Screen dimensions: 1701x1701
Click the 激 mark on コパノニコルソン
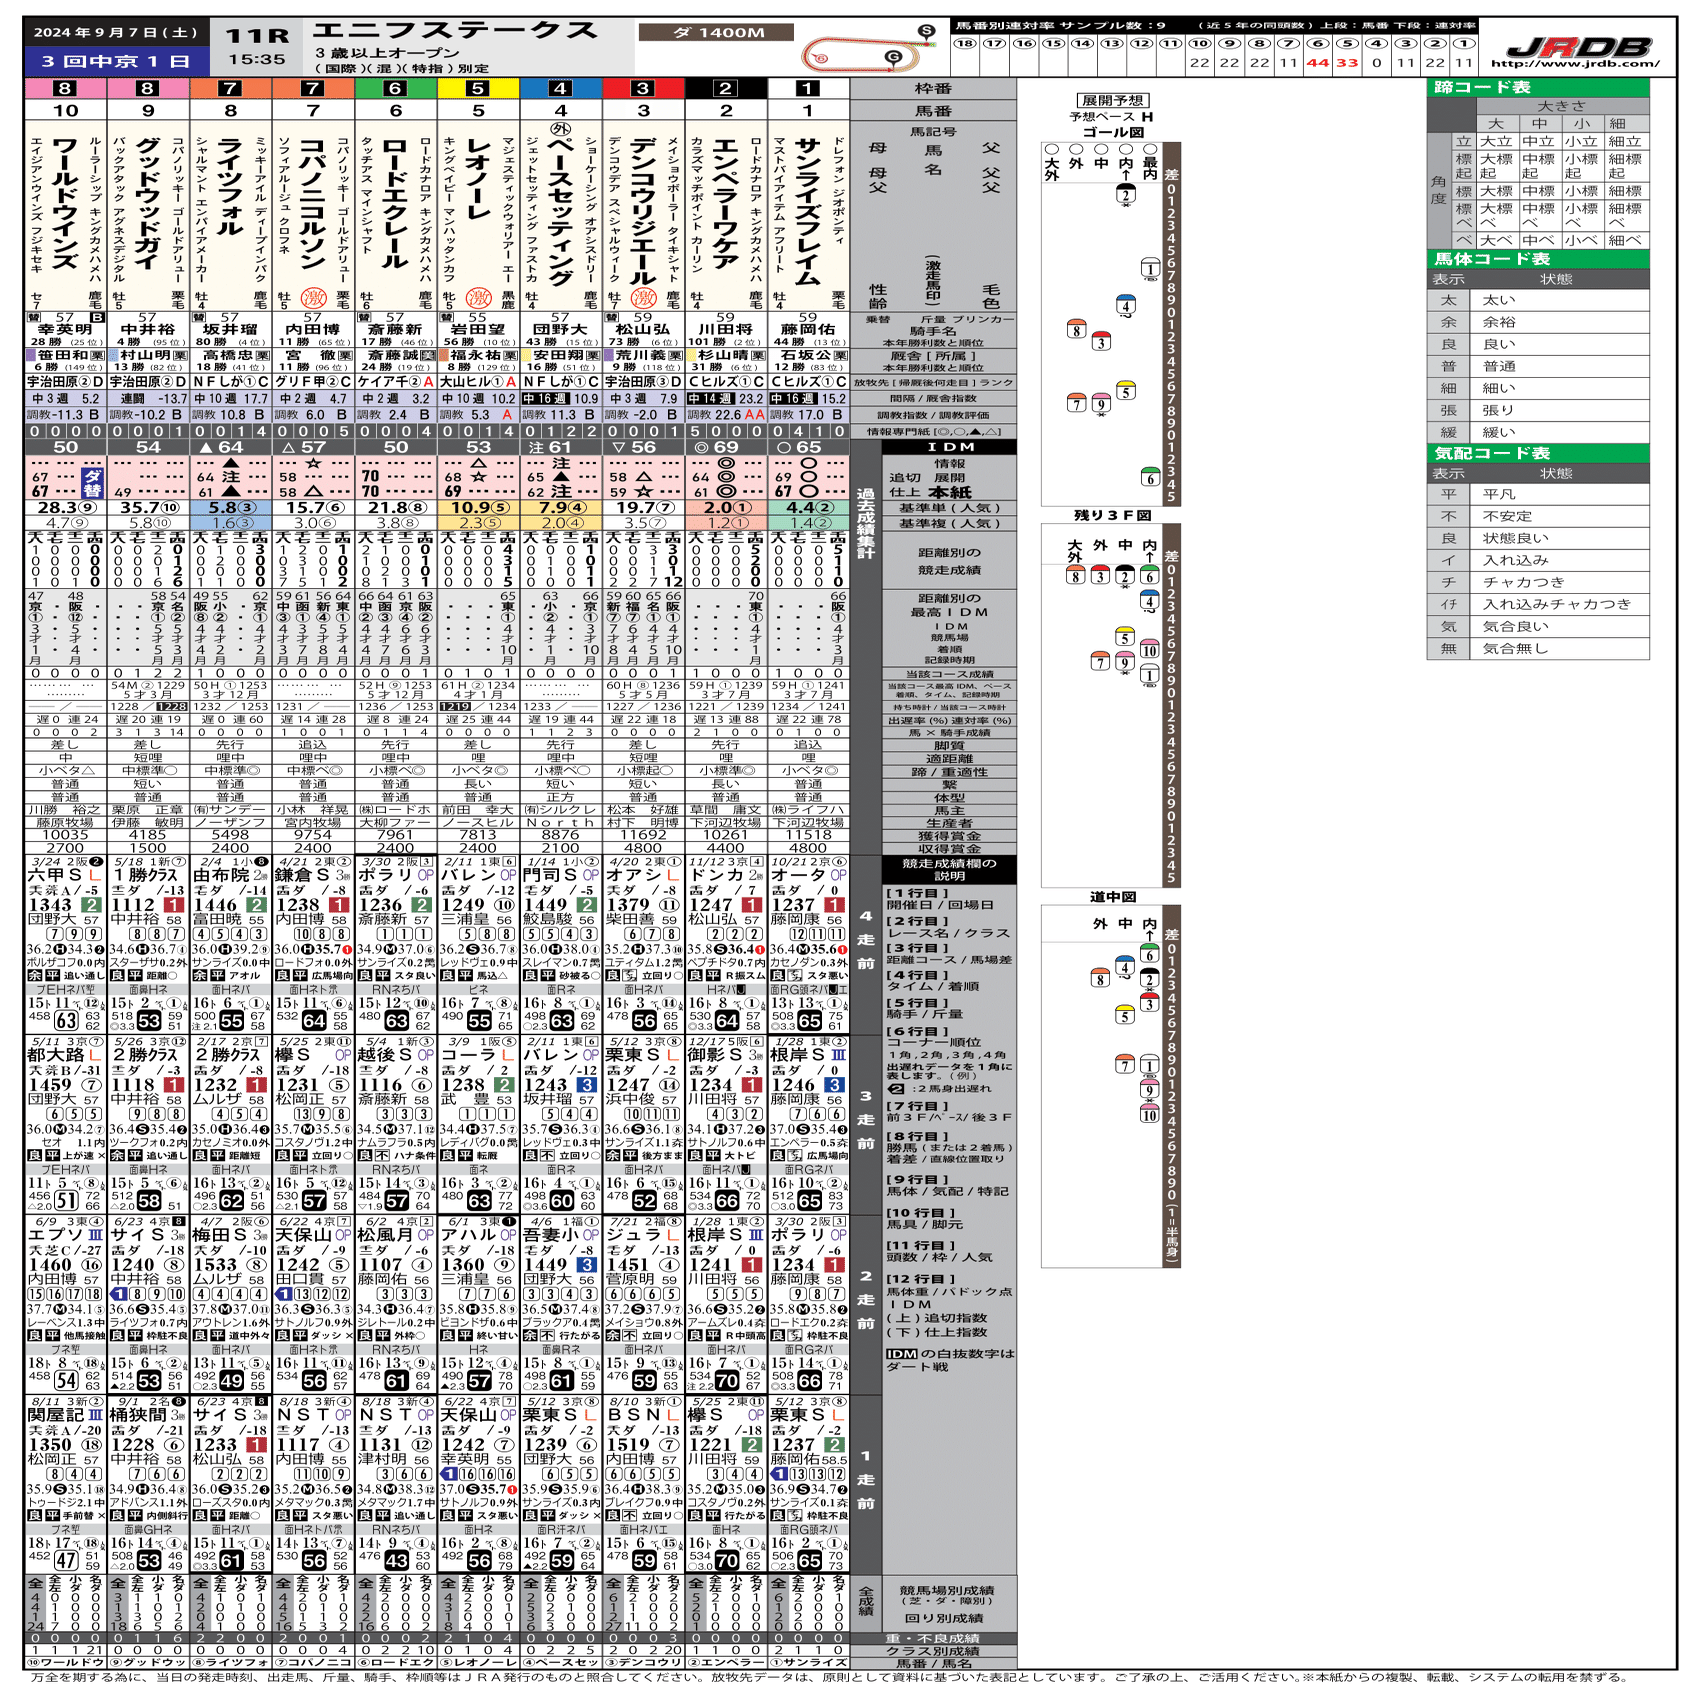314,297
